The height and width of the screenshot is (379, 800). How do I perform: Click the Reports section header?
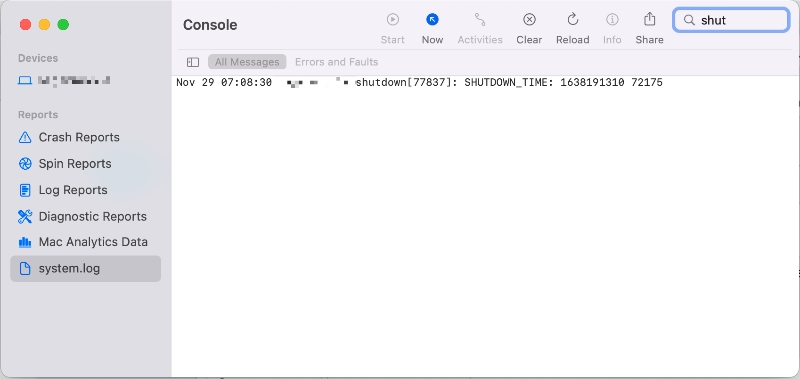pyautogui.click(x=38, y=115)
